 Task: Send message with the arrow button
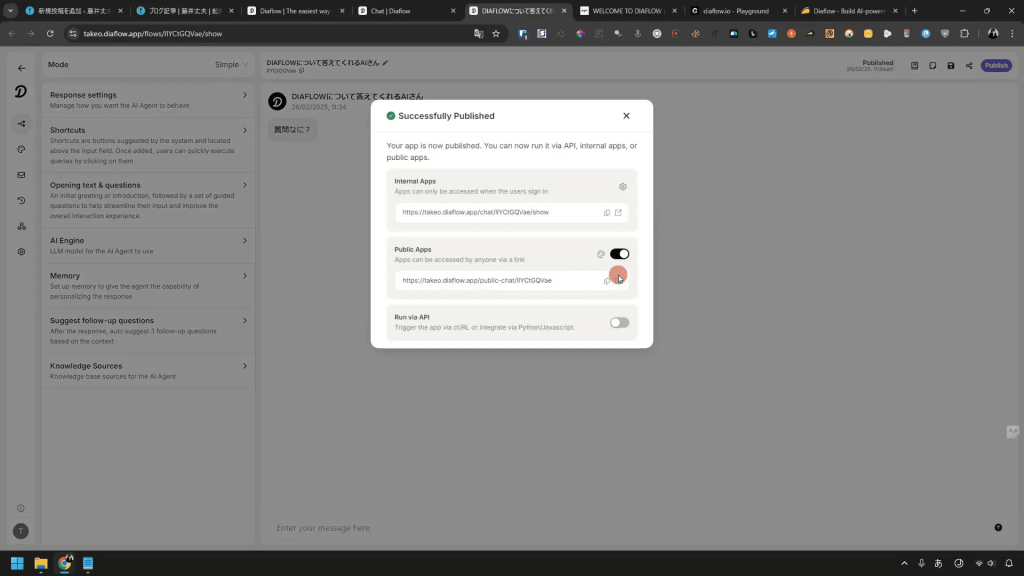(x=998, y=528)
